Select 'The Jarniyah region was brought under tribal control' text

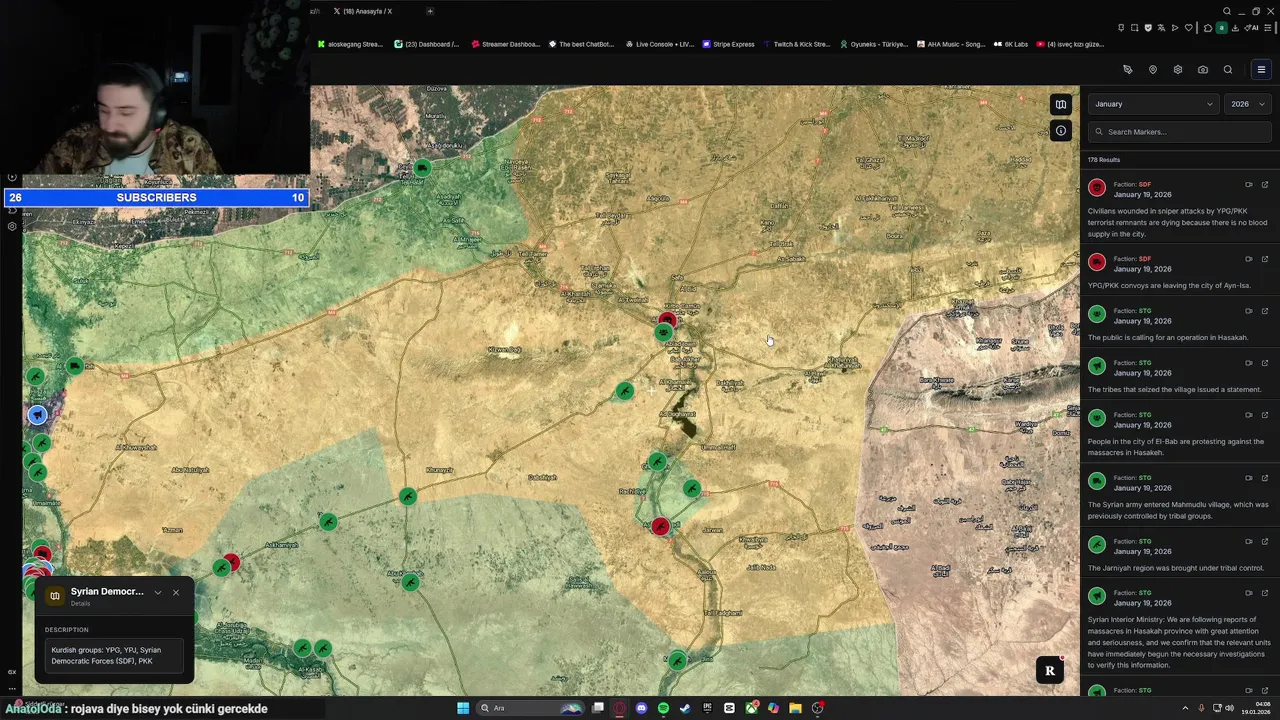coord(1176,568)
